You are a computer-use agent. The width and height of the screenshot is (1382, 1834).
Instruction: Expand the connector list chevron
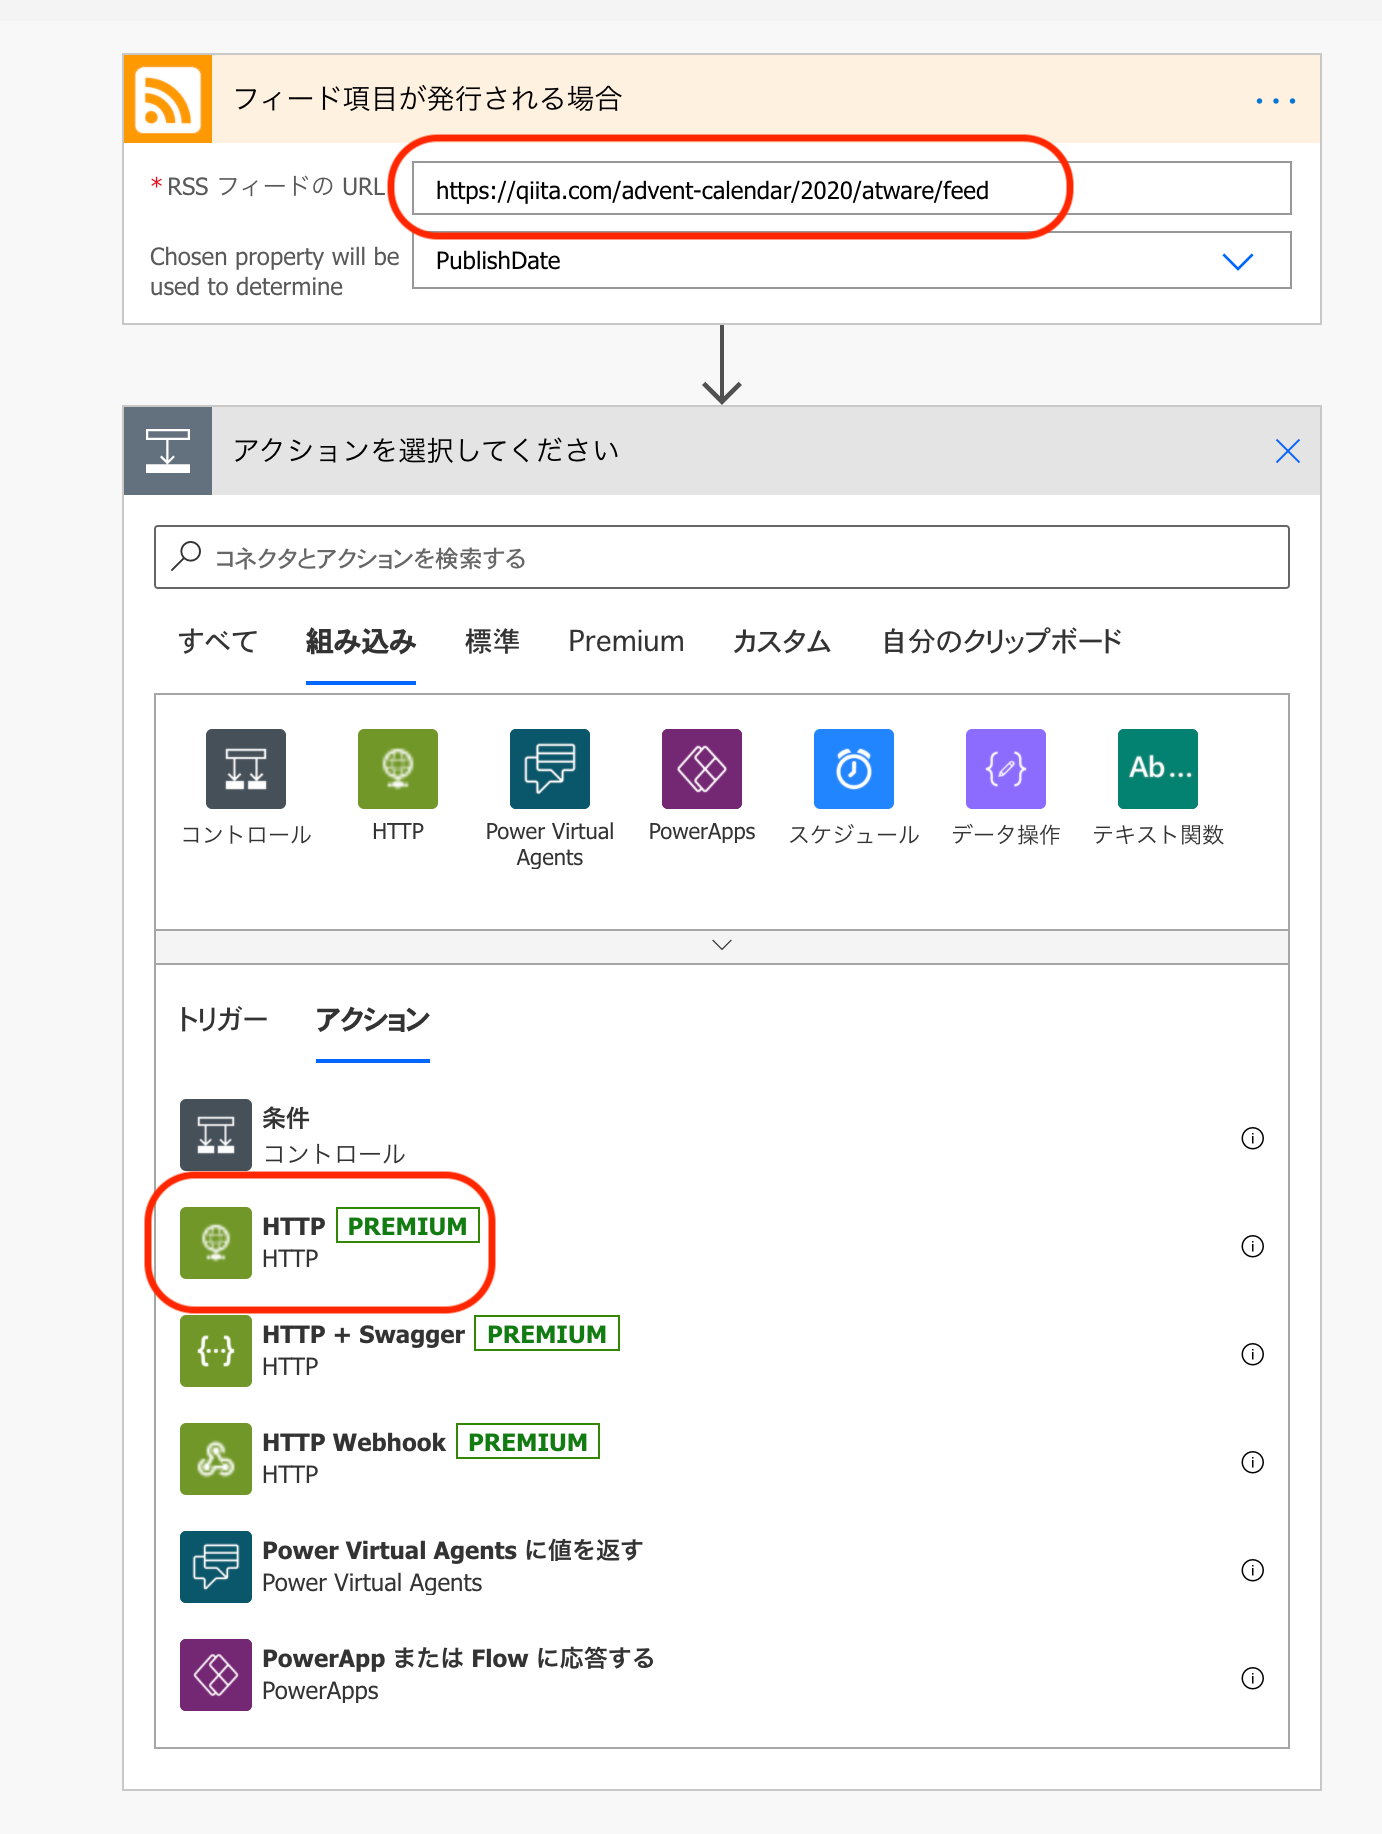(x=722, y=945)
